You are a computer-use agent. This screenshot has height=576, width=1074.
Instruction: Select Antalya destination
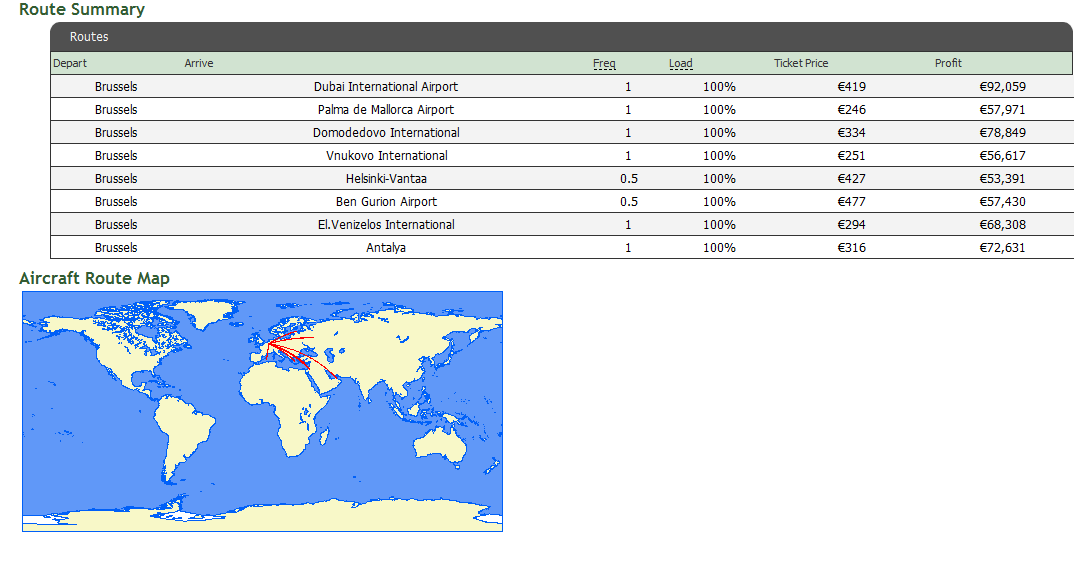[386, 247]
